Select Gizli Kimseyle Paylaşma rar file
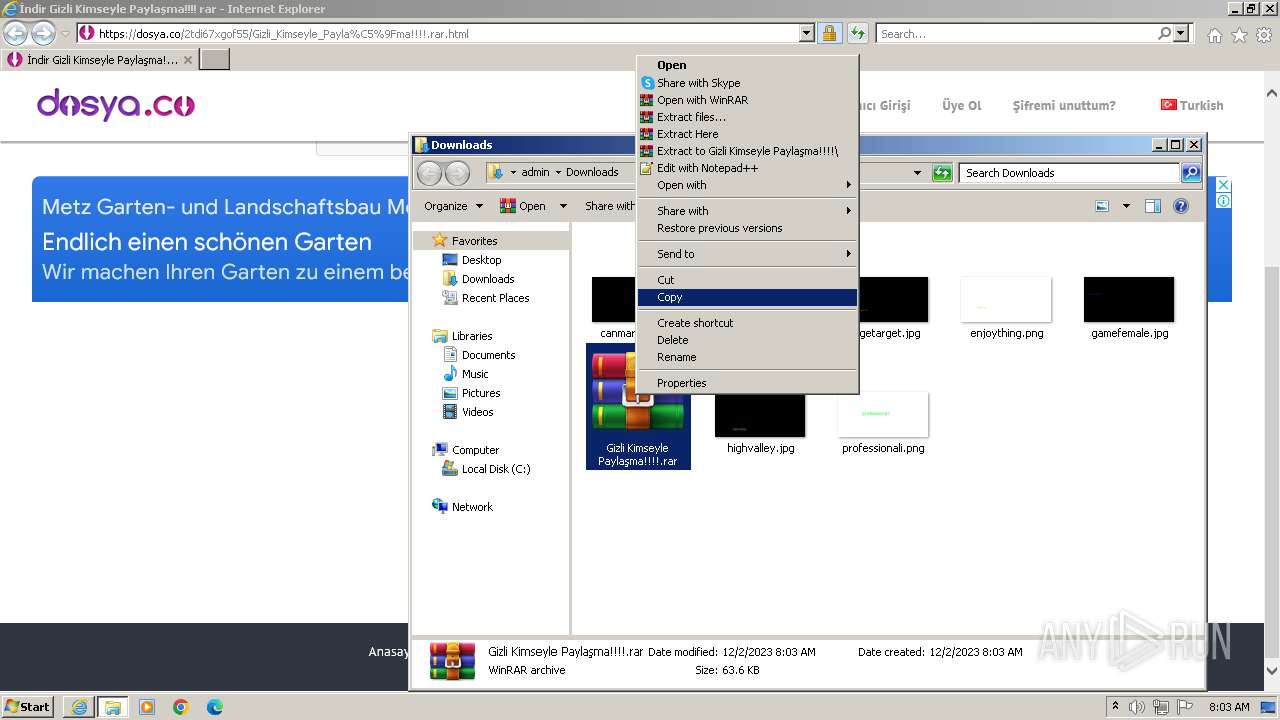1280x720 pixels. point(638,406)
